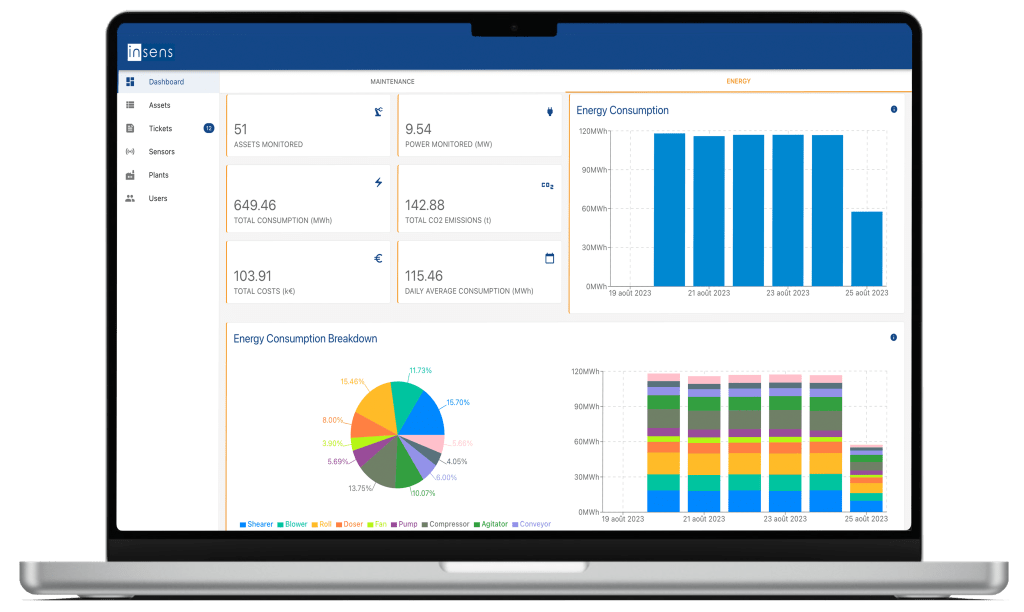Open info icon for Energy Consumption Breakdown

pyautogui.click(x=893, y=338)
